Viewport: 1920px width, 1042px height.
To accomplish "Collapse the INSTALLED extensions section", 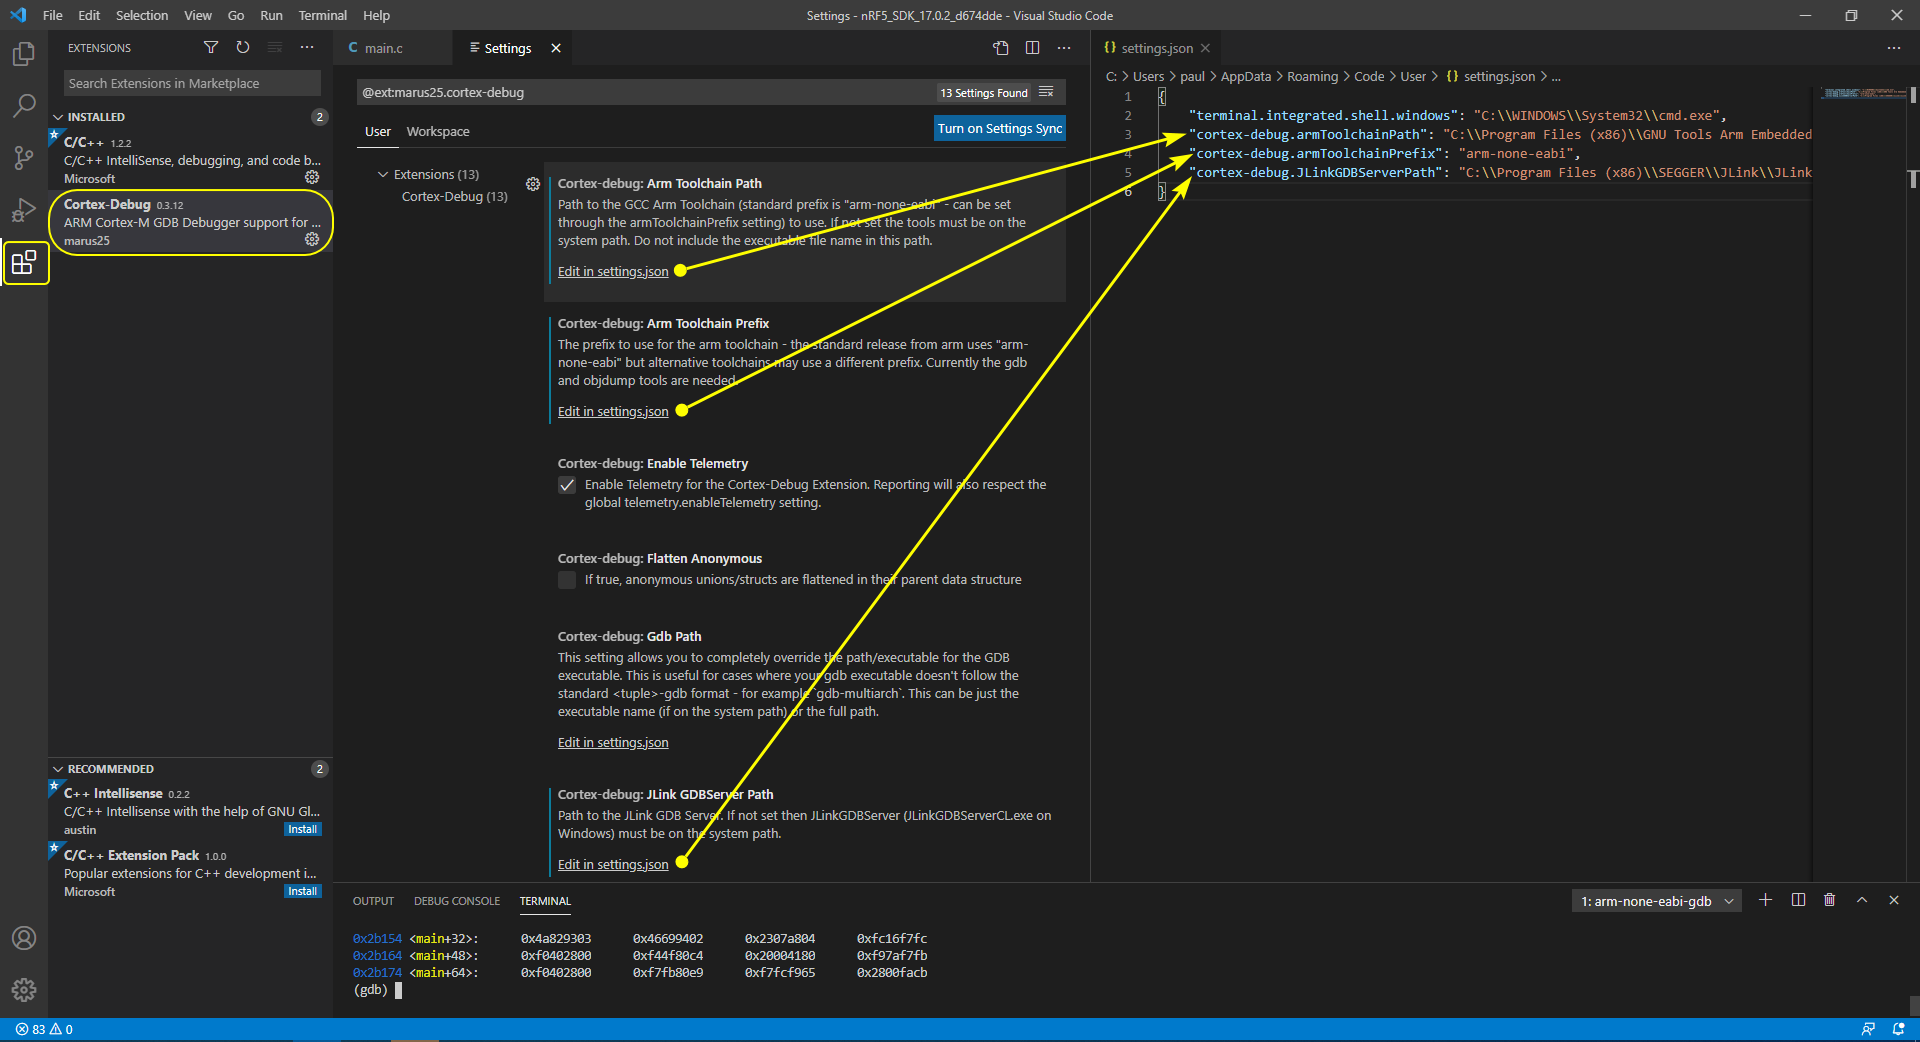I will [58, 117].
